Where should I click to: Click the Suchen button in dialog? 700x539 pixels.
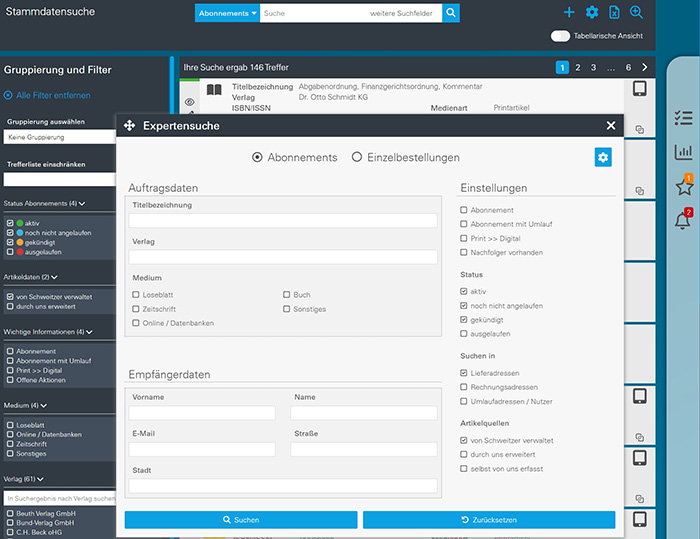pos(240,520)
